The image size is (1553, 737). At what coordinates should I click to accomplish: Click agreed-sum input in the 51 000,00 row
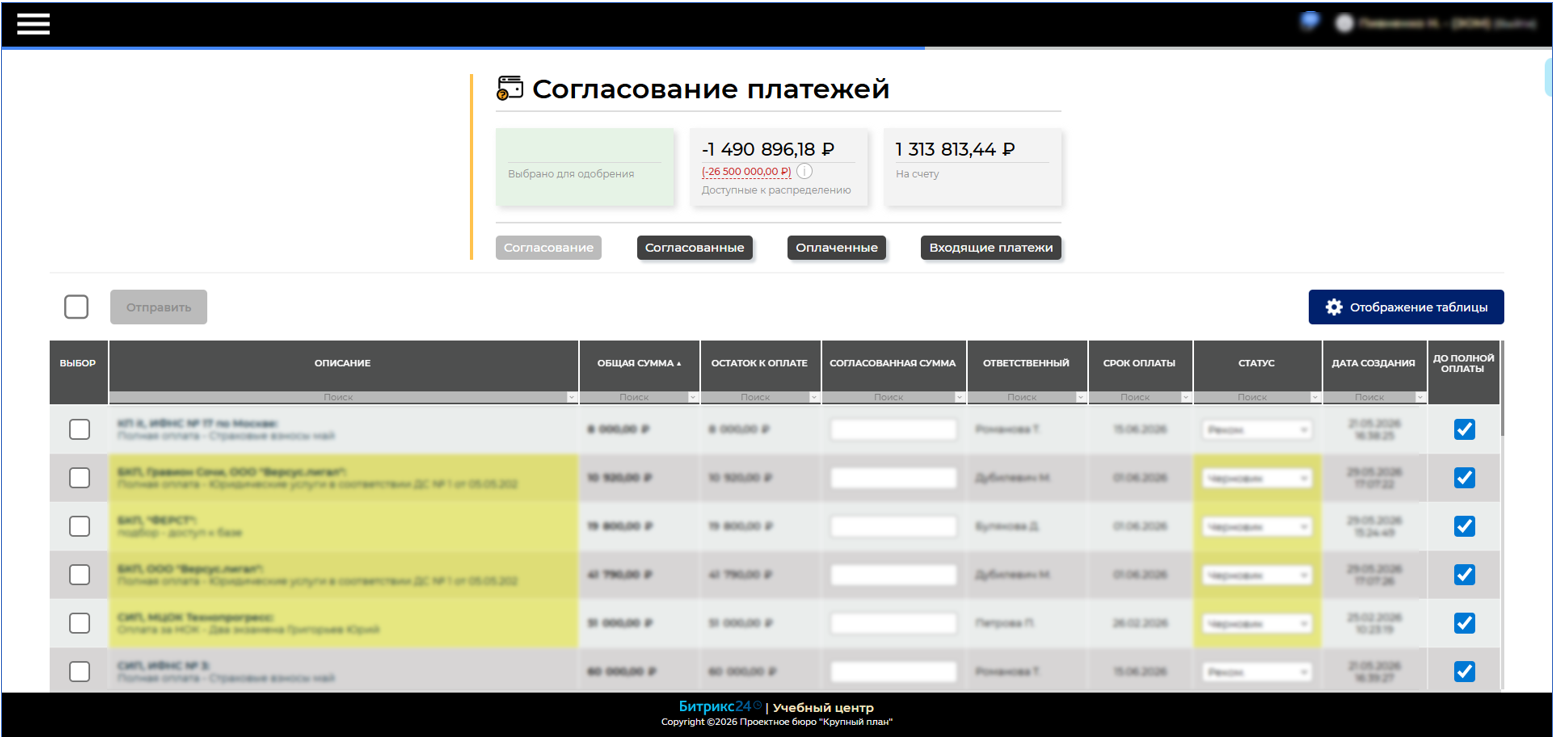[x=894, y=623]
